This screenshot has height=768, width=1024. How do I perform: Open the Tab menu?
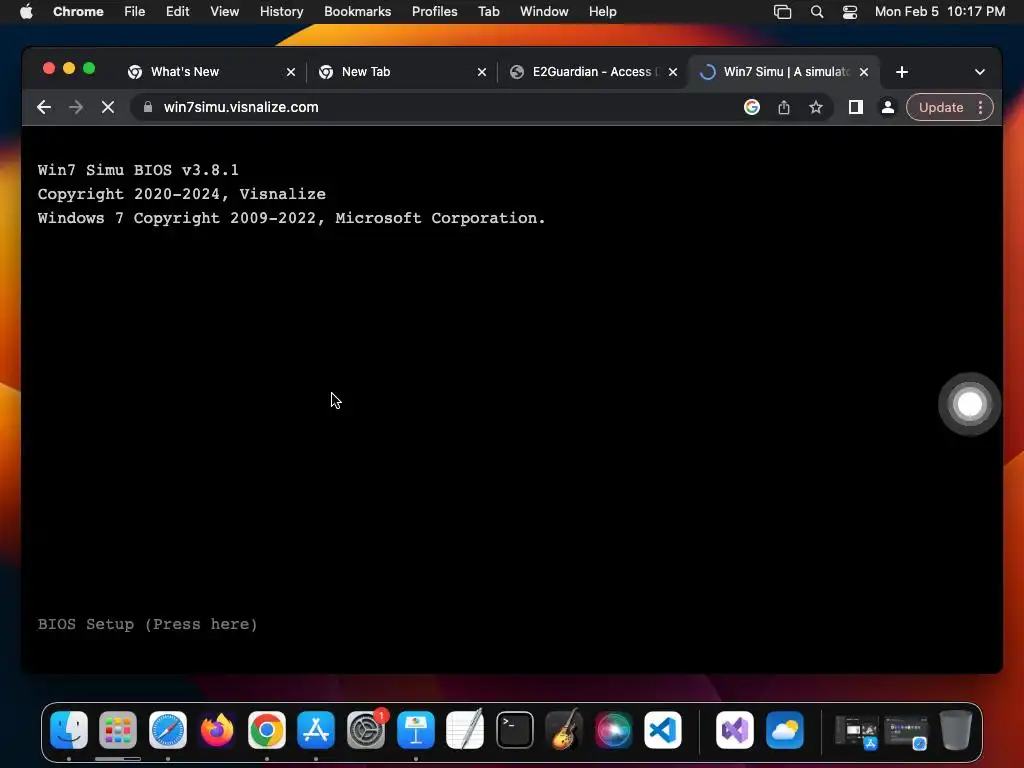488,11
